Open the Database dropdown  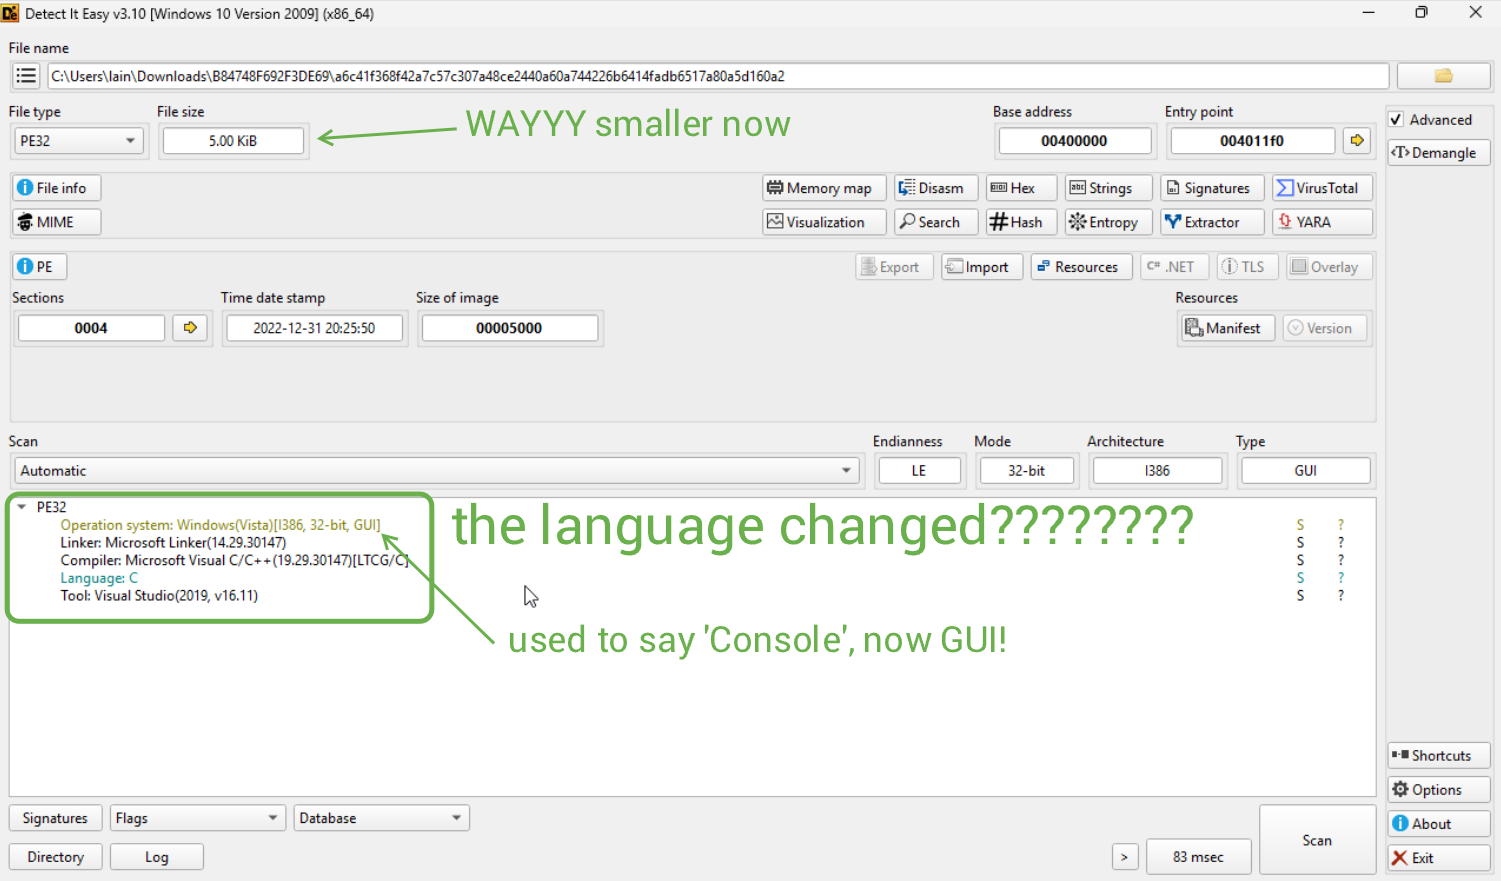tap(381, 818)
